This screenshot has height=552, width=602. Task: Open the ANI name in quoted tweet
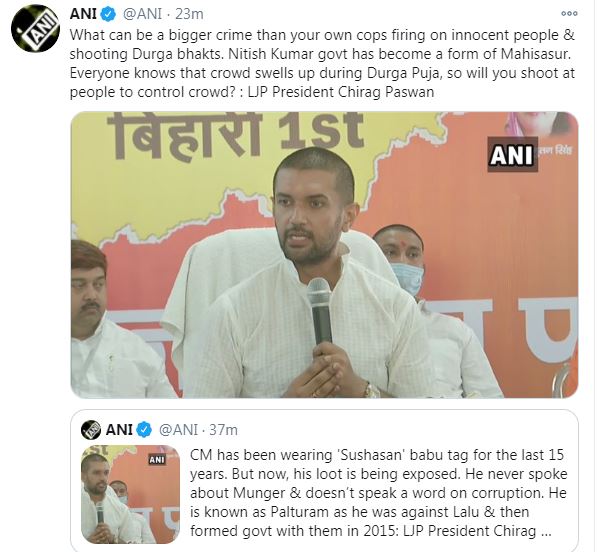pyautogui.click(x=119, y=430)
